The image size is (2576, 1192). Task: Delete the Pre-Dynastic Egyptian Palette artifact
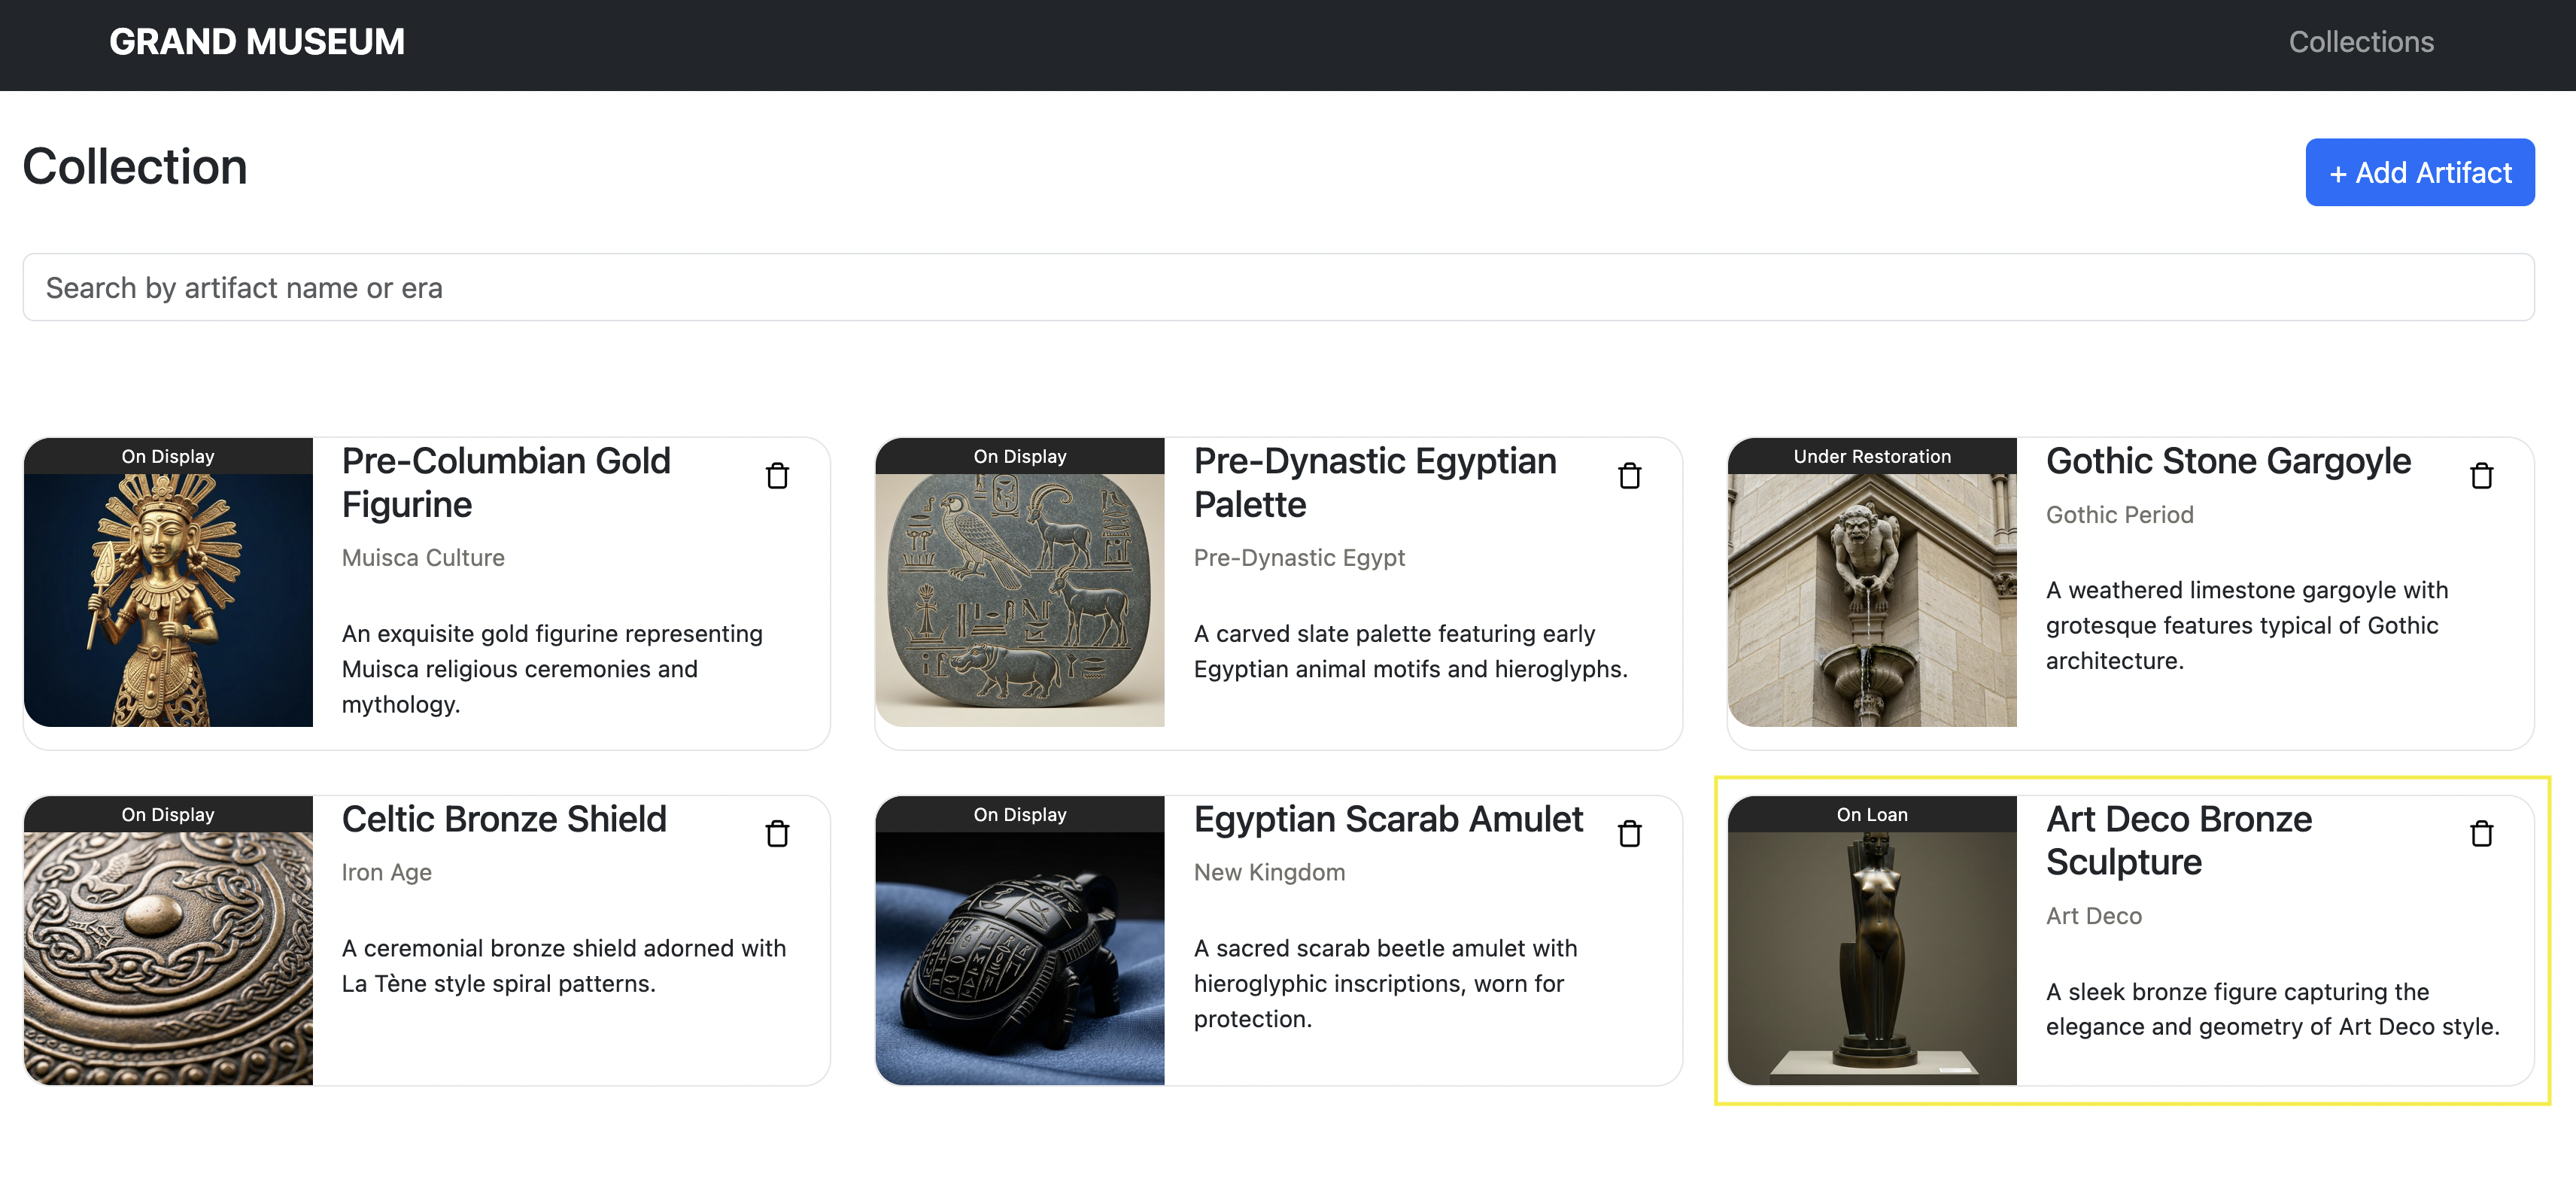pos(1629,476)
